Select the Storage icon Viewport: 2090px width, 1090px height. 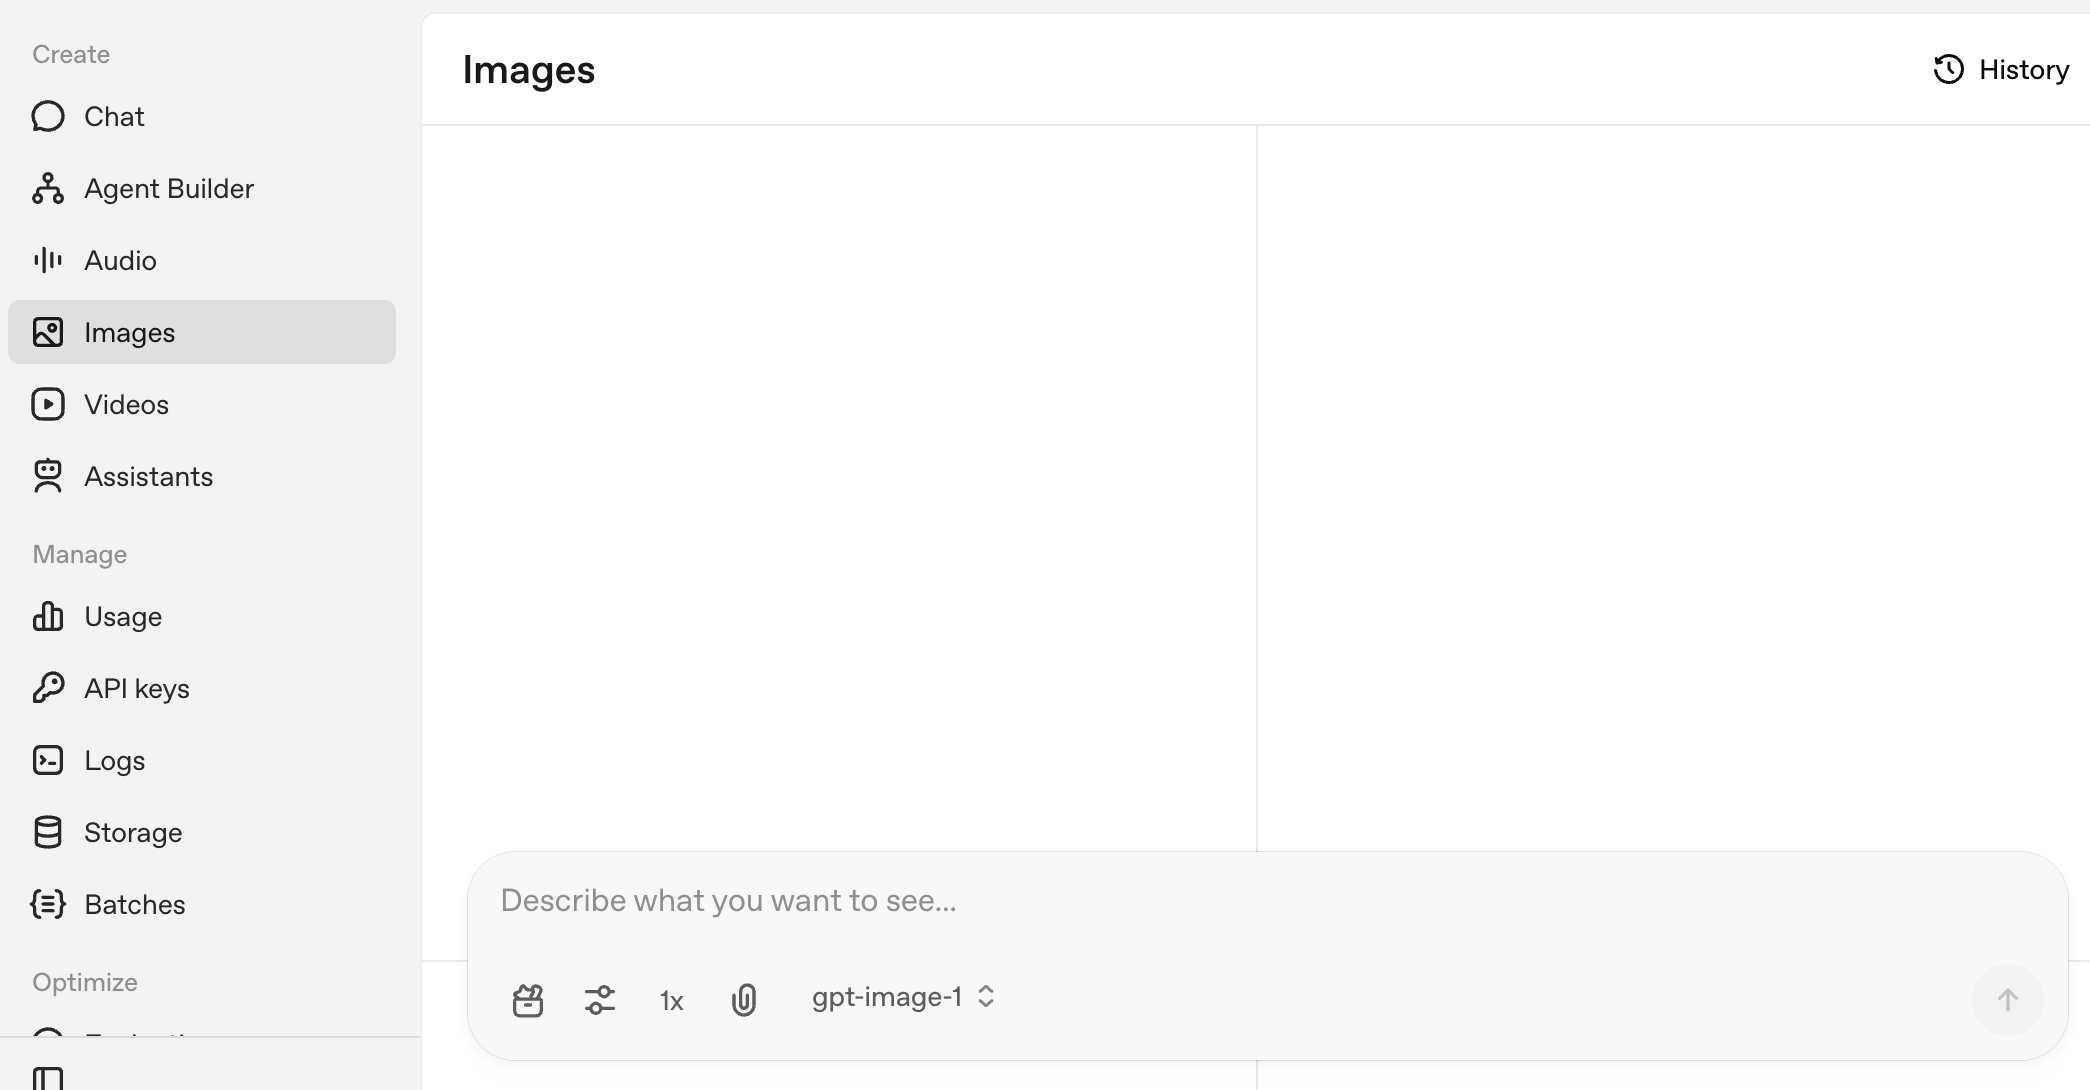click(x=49, y=831)
